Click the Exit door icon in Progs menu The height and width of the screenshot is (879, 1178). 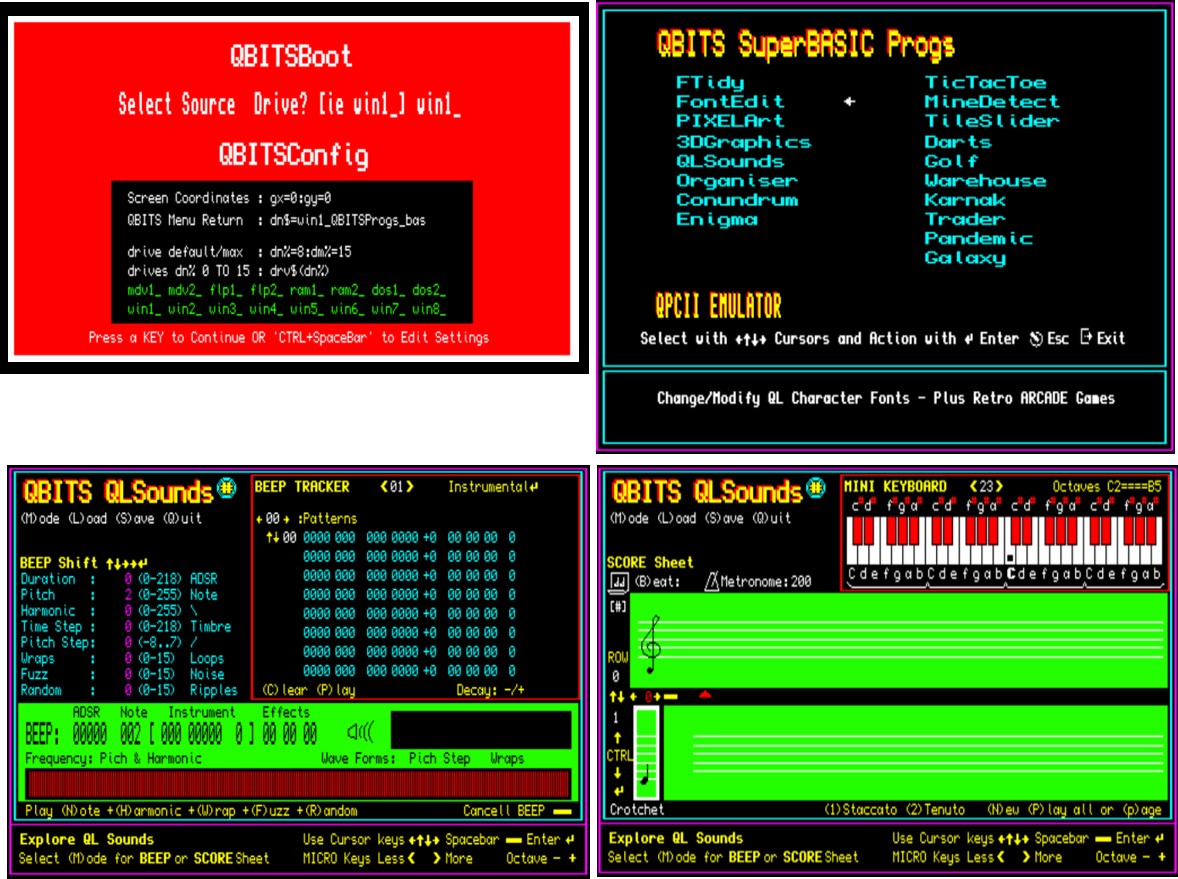[x=1086, y=337]
